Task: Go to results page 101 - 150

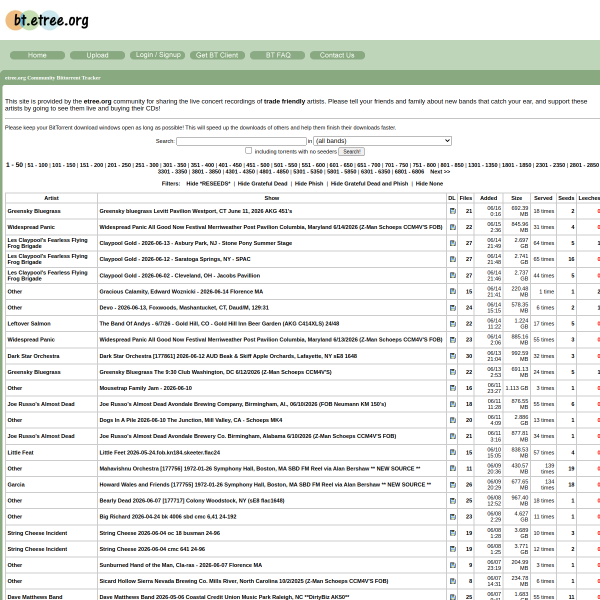Action: [64, 165]
